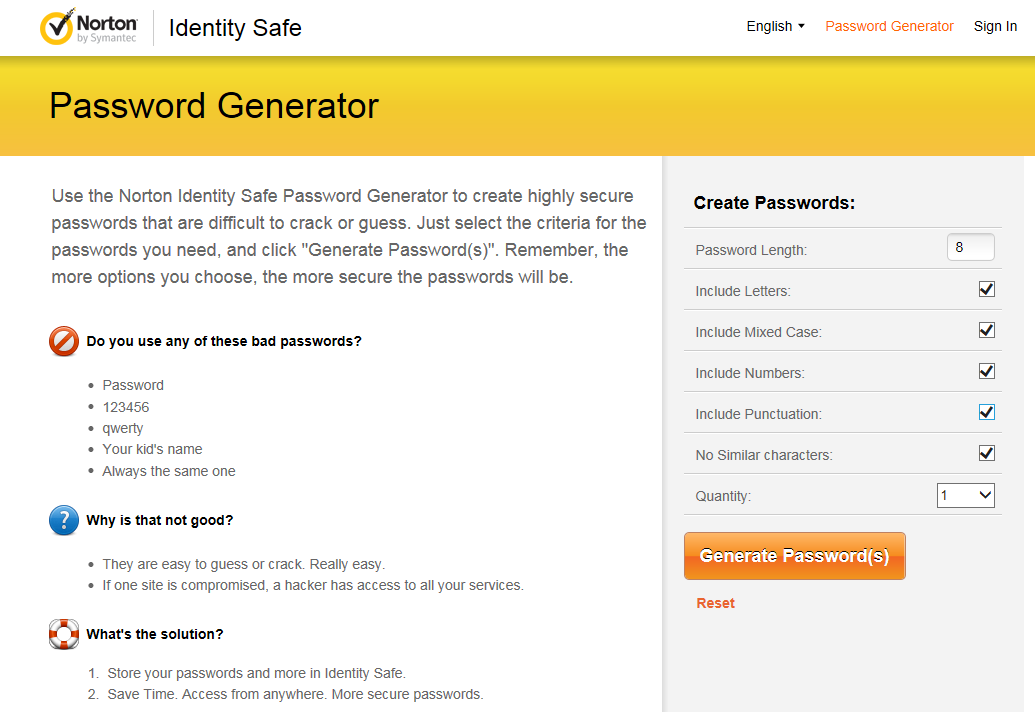Click the lifebuoy solution icon
Viewport: 1035px width, 712px height.
tap(64, 634)
